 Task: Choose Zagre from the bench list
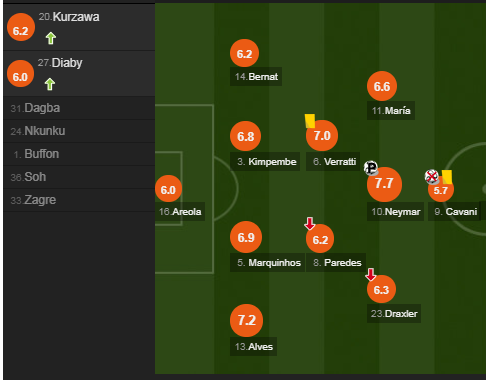pos(79,200)
